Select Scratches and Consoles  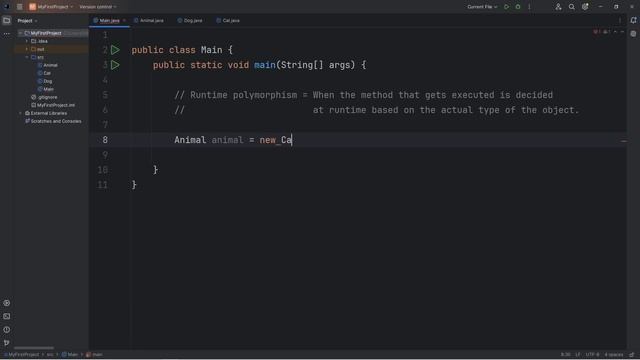pyautogui.click(x=53, y=121)
